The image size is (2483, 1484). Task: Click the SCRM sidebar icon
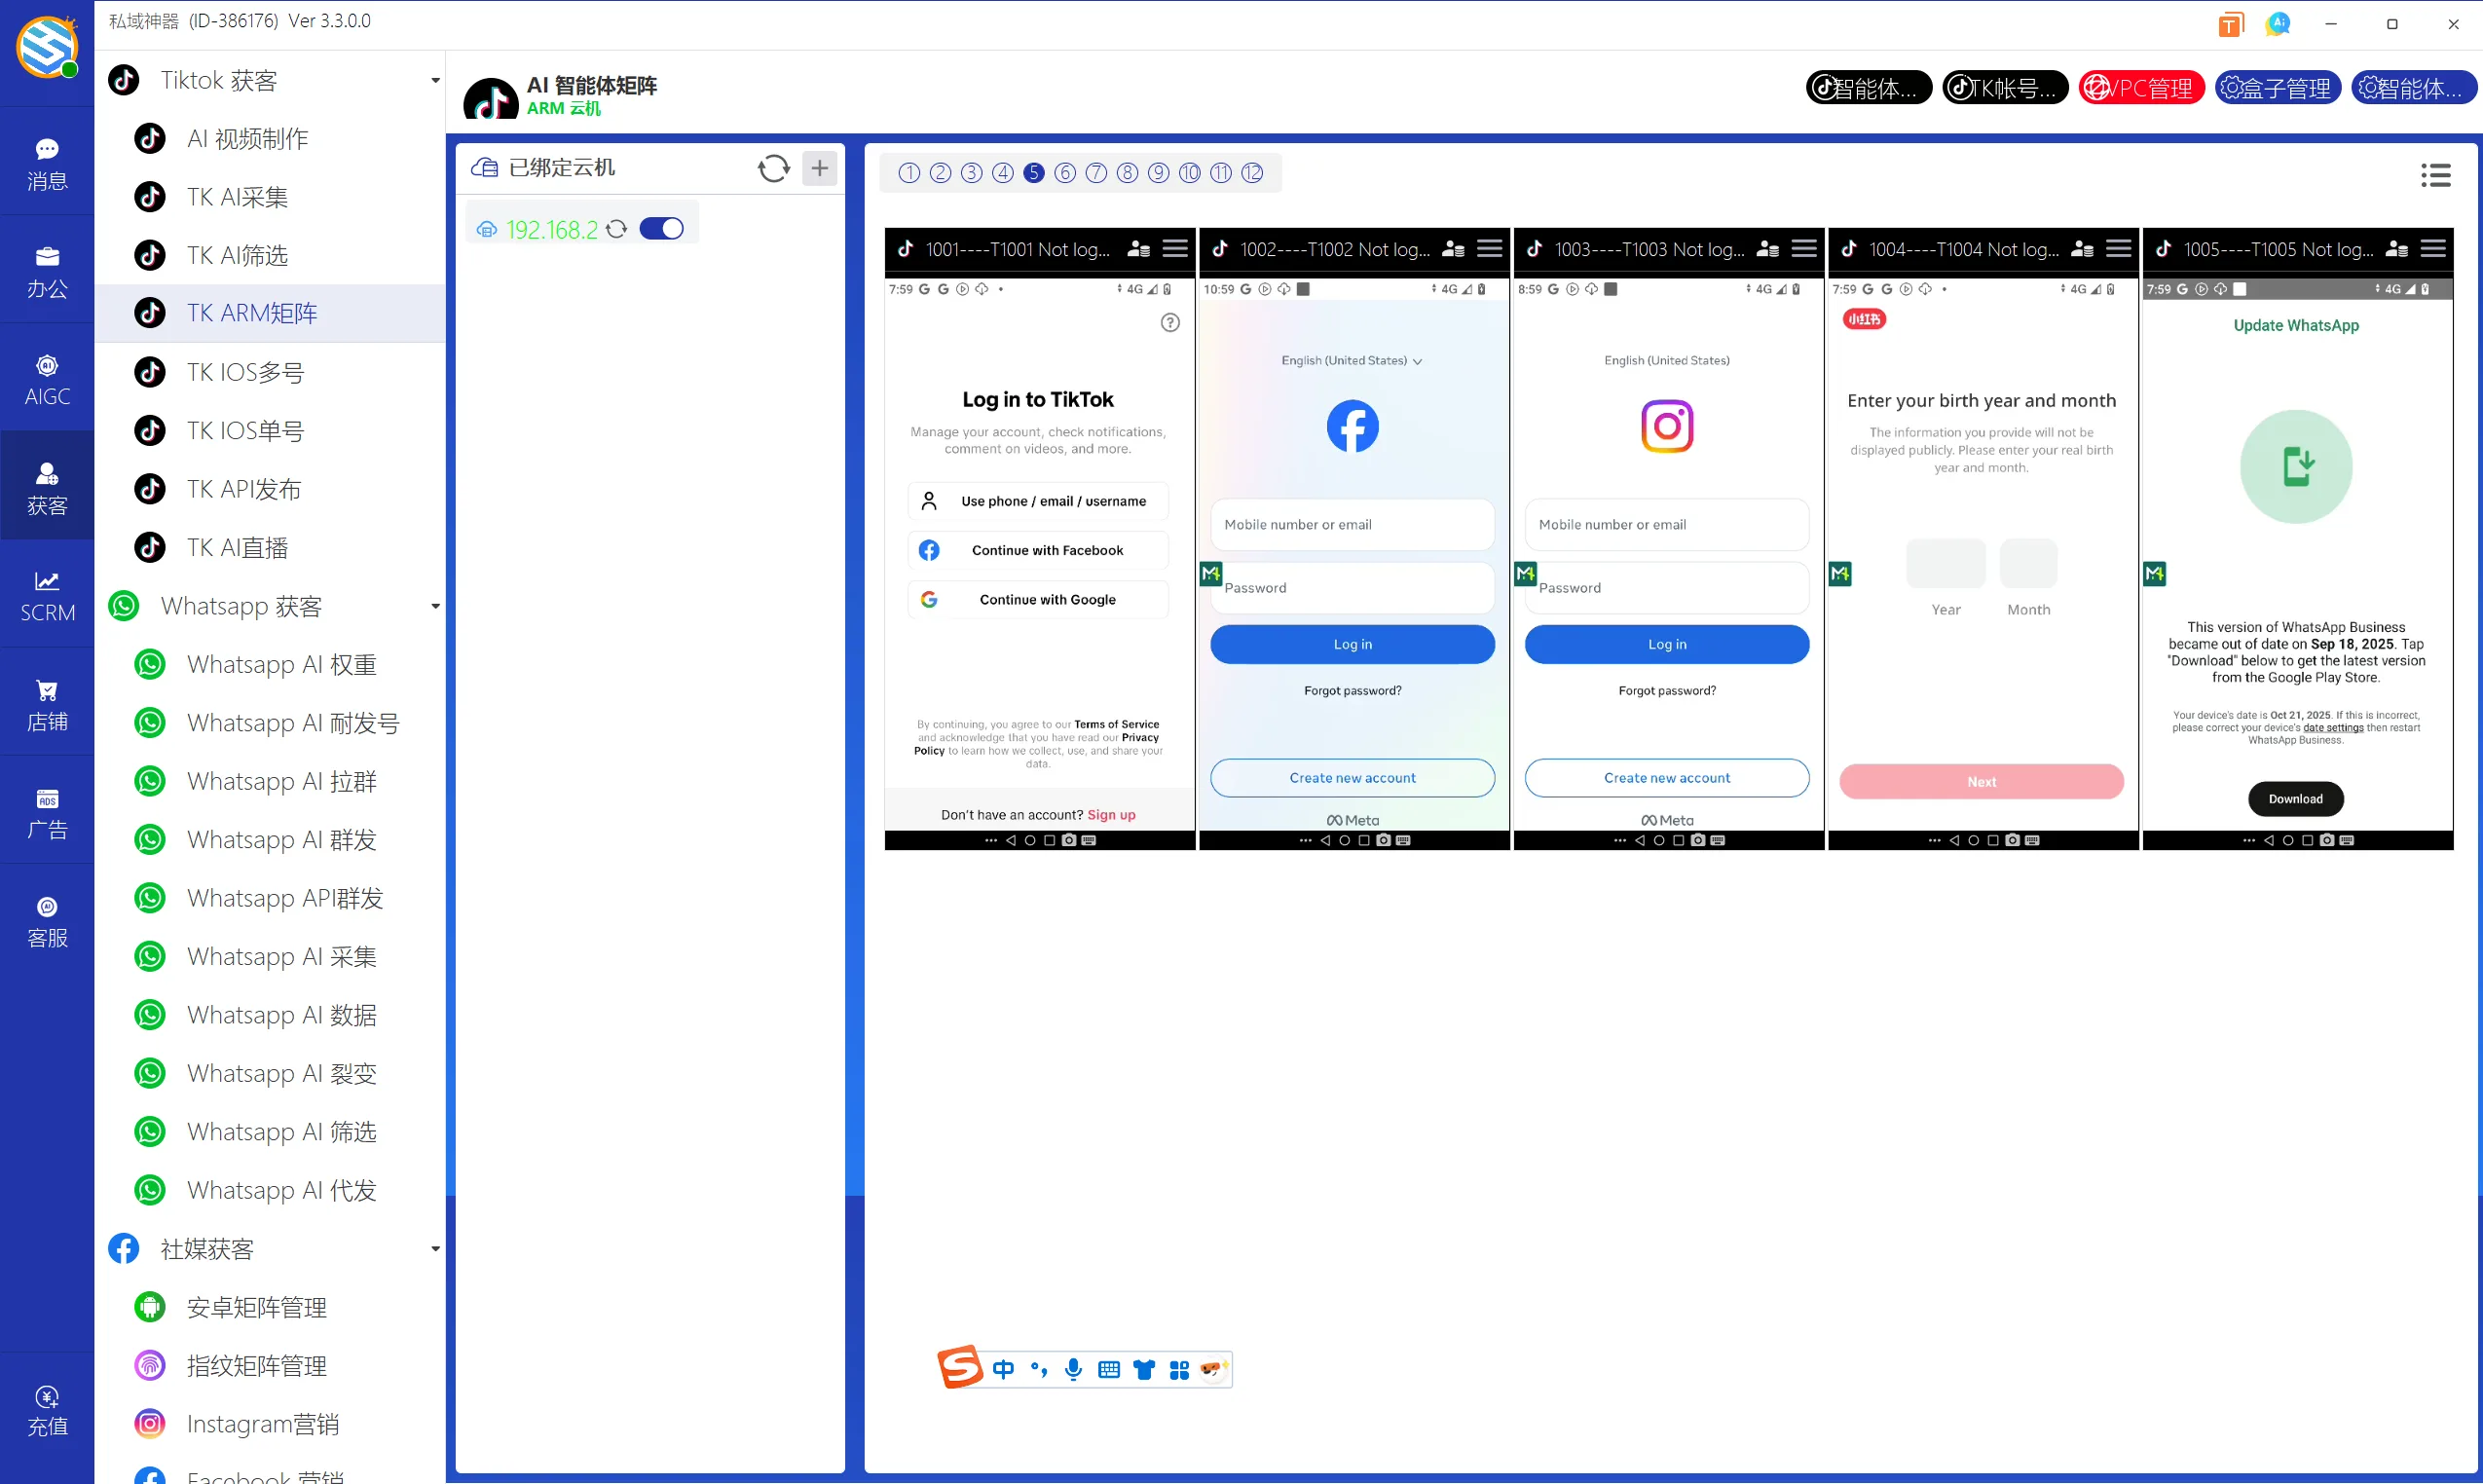47,595
